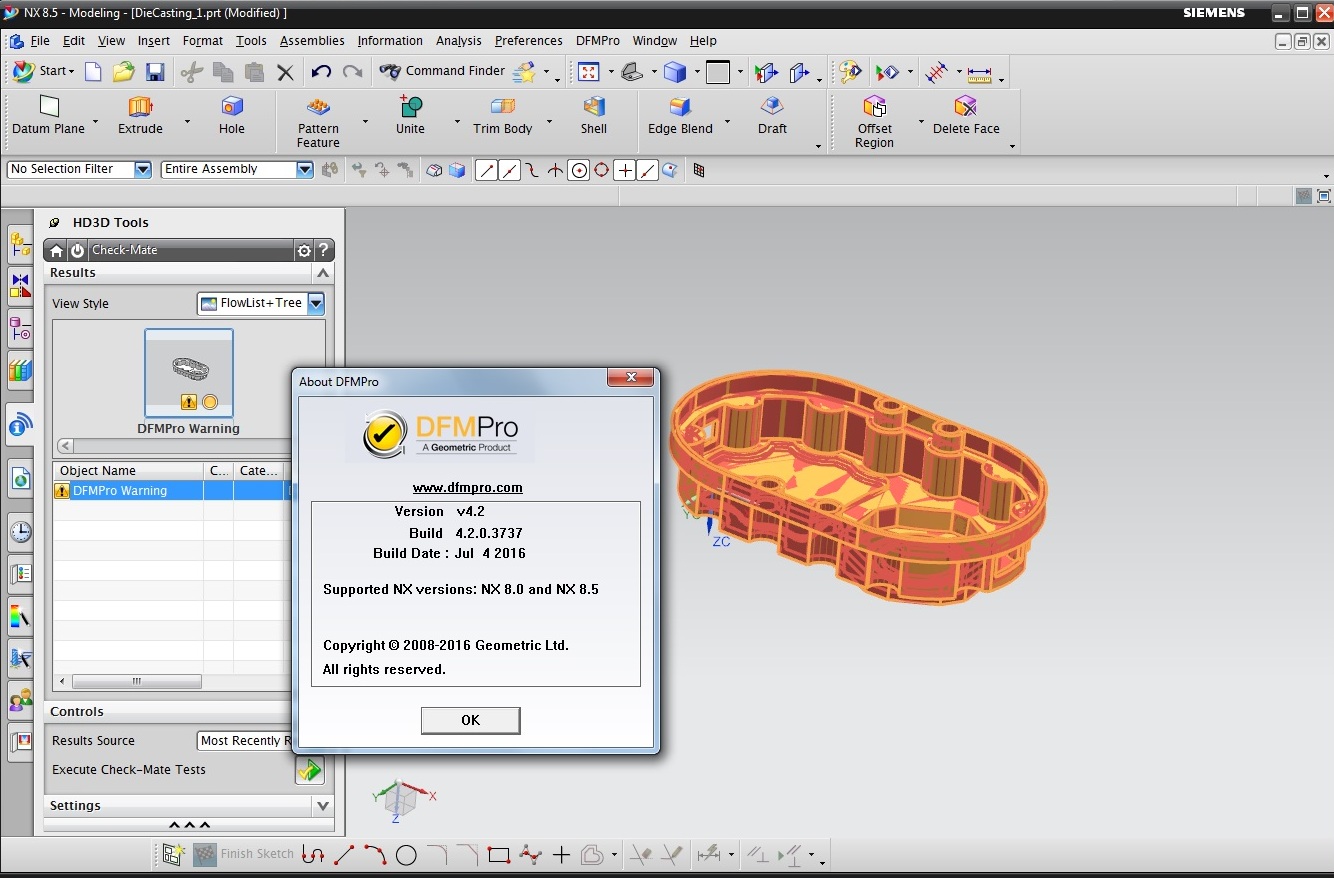Toggle the Arc Center snap point

579,170
